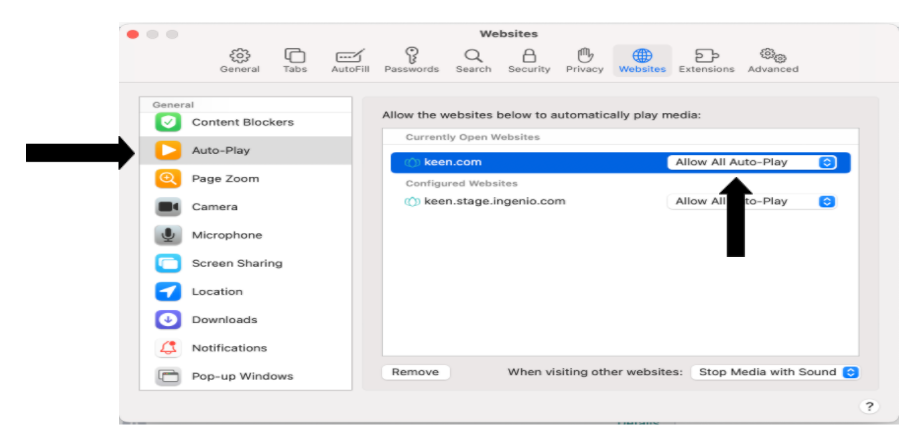911x442 pixels.
Task: Open the Advanced preferences pane
Action: [x=772, y=60]
